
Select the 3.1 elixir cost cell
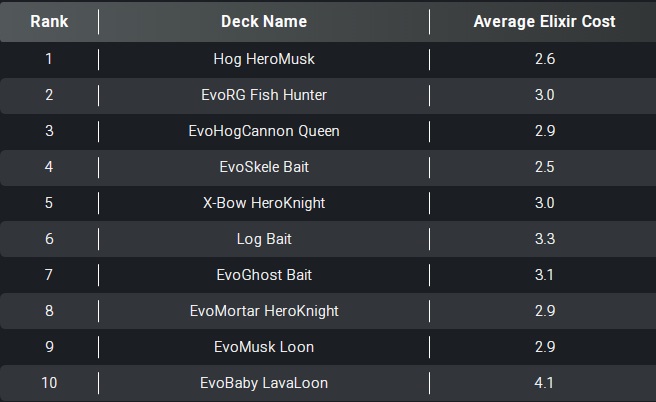click(544, 275)
